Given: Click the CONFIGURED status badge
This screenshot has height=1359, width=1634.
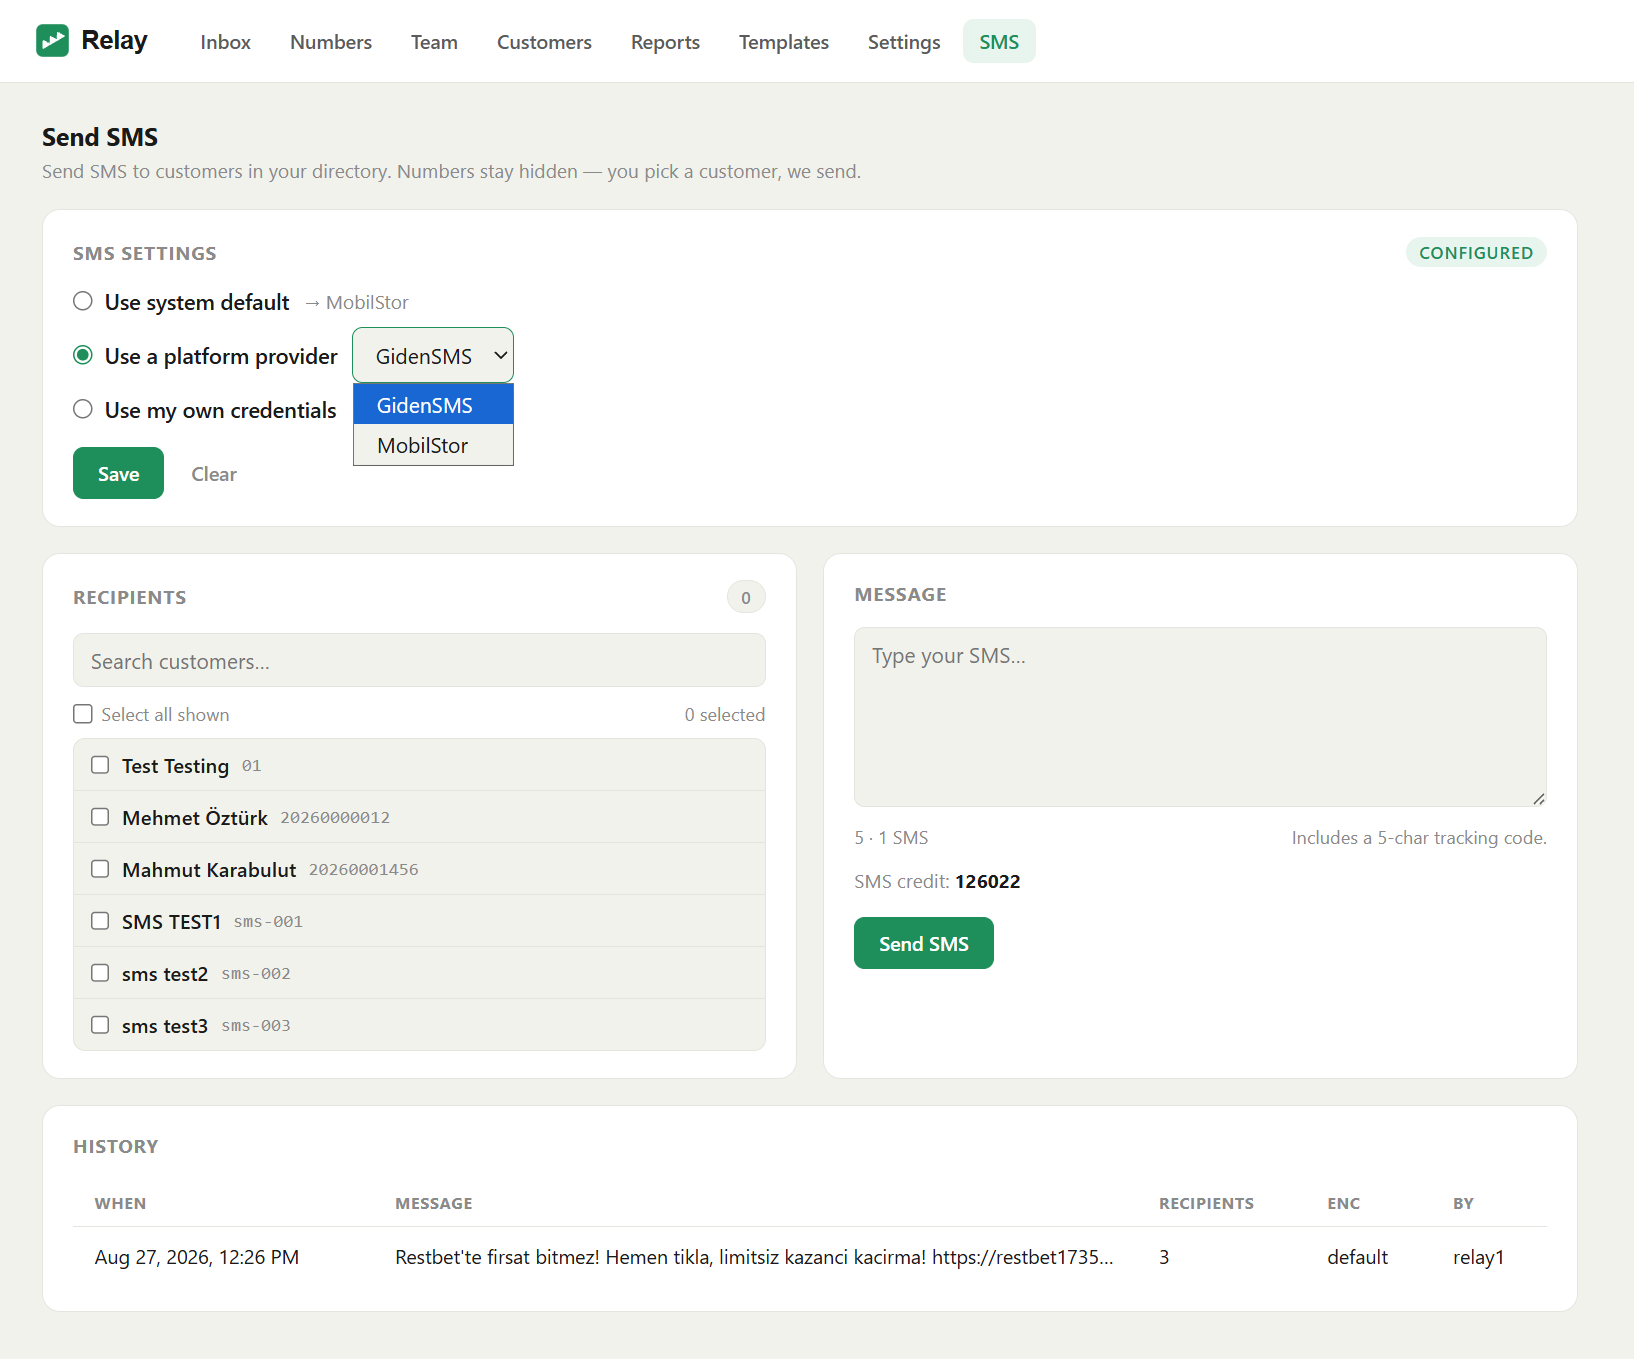Looking at the screenshot, I should pyautogui.click(x=1476, y=252).
